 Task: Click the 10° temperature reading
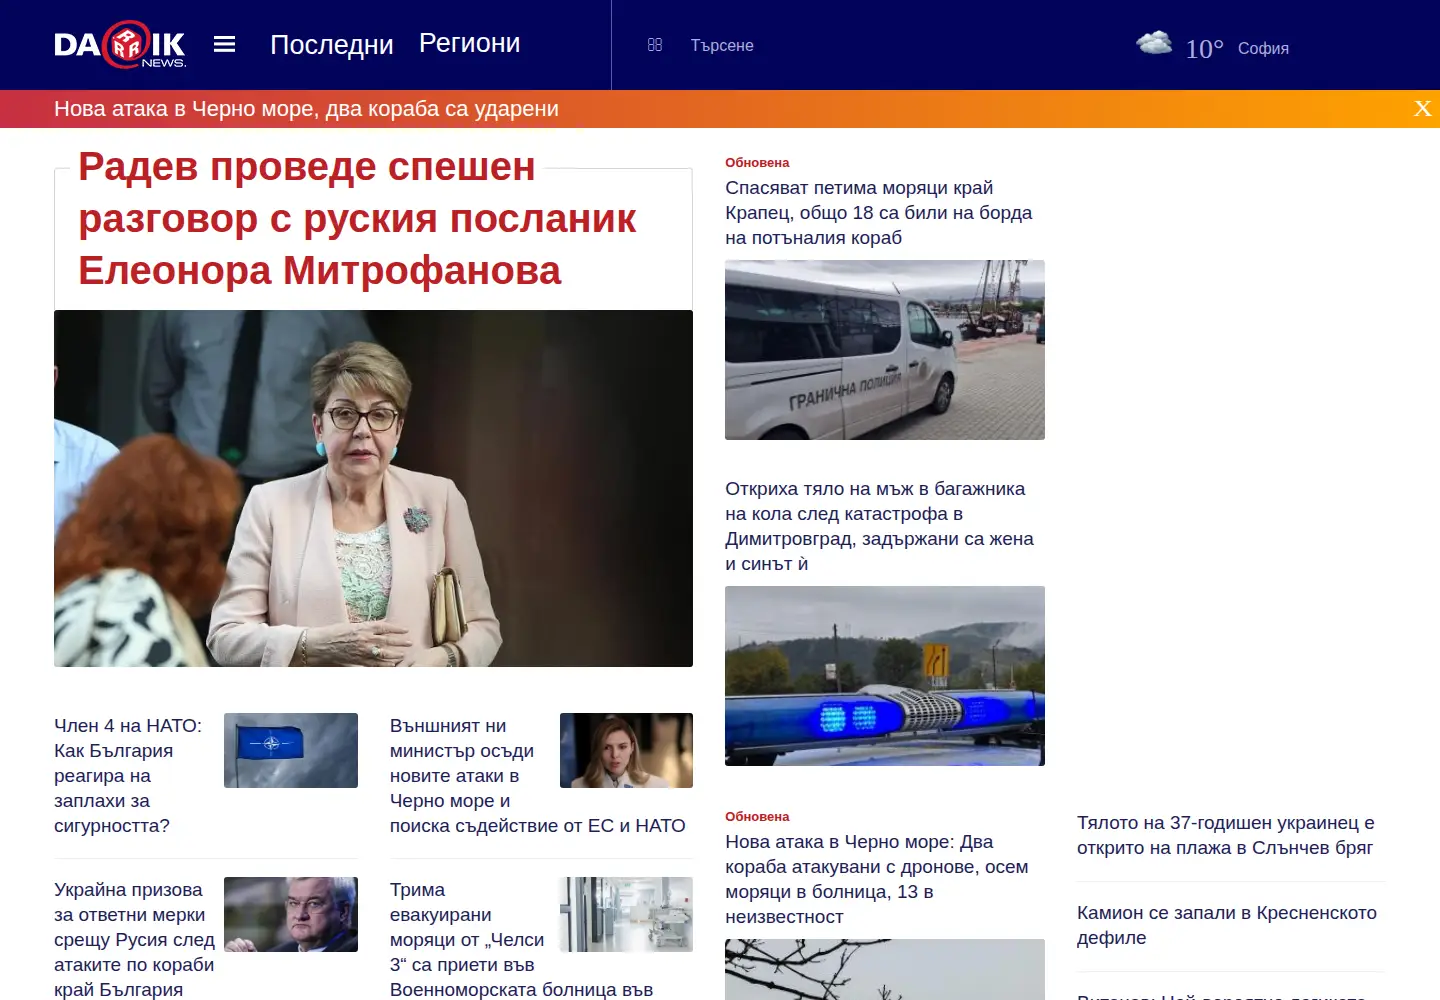1204,49
